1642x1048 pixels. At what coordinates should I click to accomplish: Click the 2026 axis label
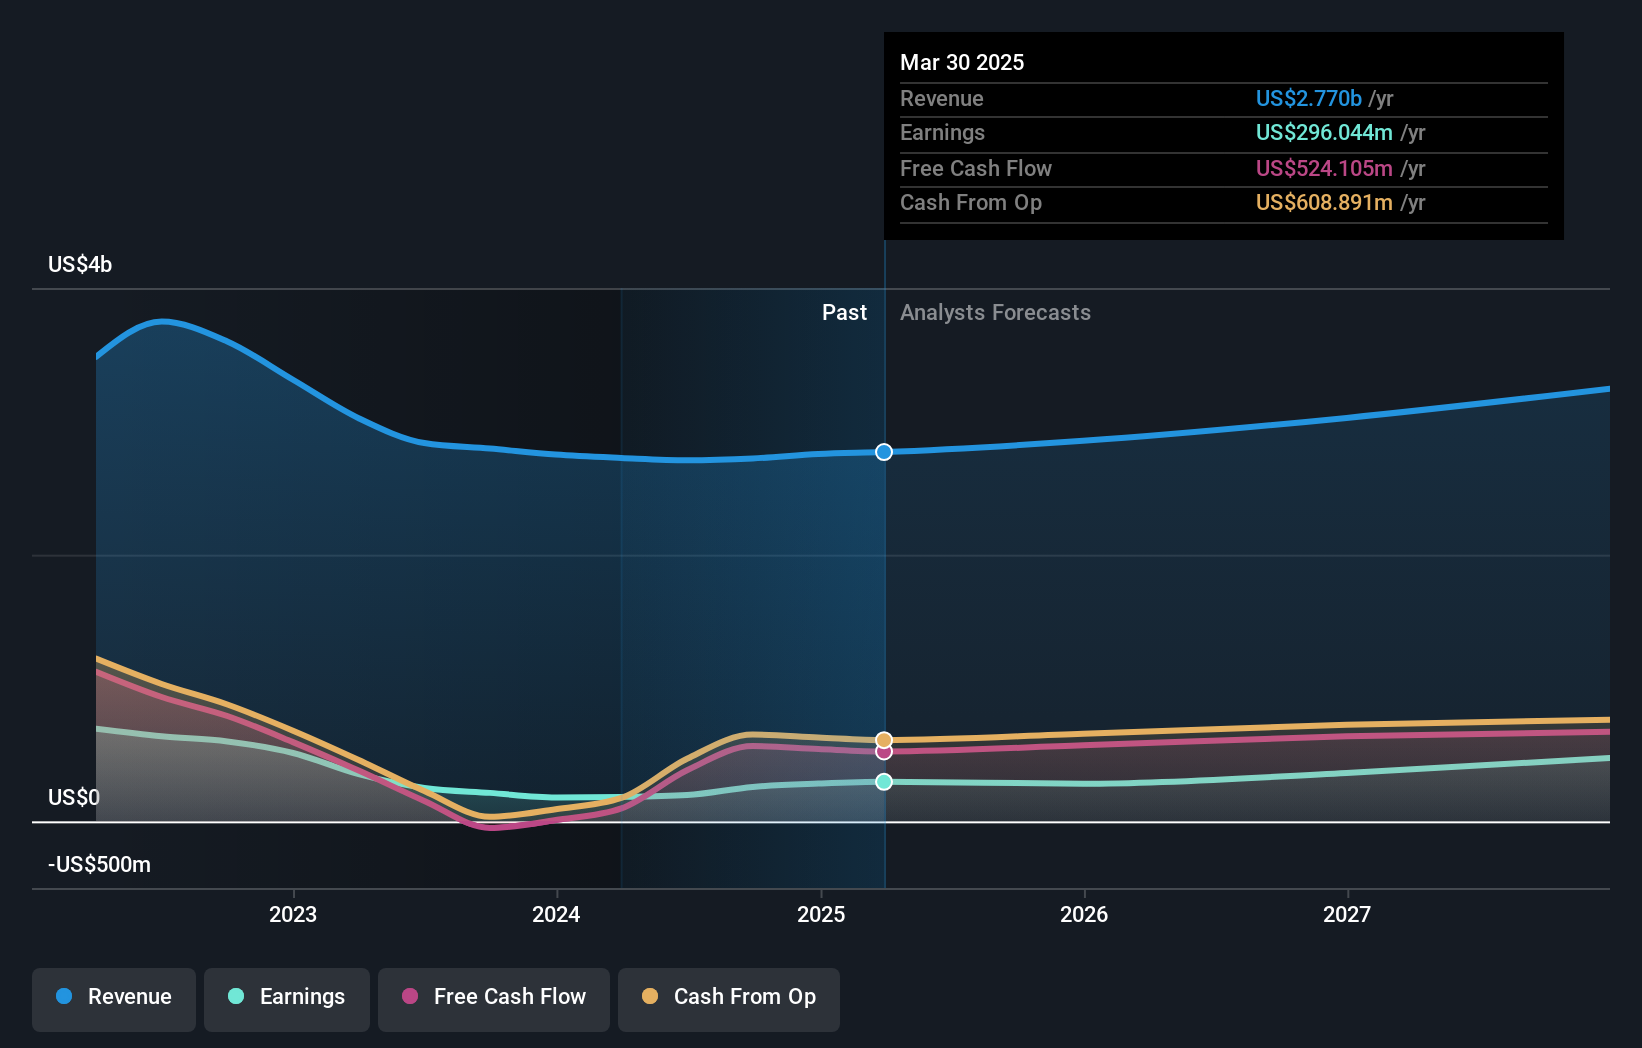pyautogui.click(x=1084, y=914)
